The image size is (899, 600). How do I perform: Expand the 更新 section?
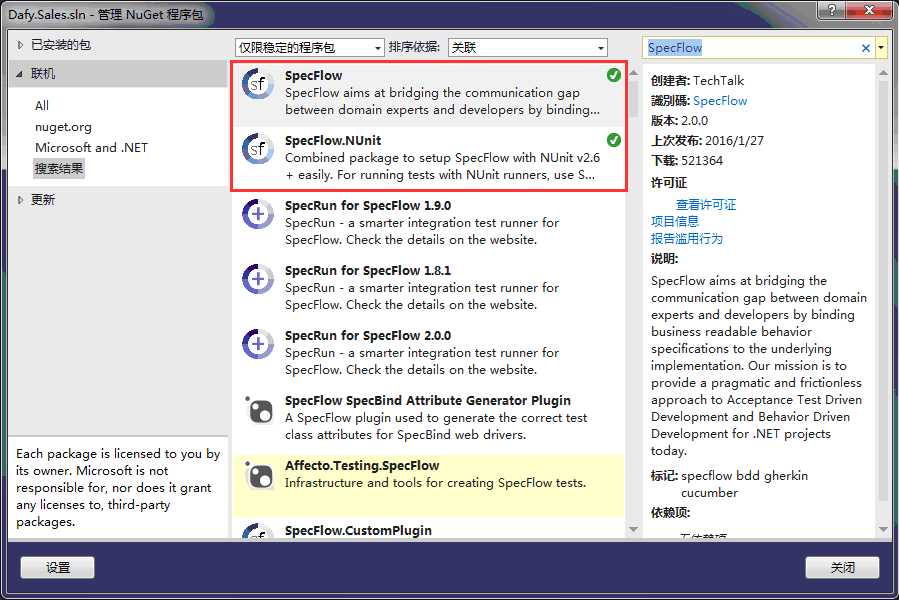coord(21,200)
